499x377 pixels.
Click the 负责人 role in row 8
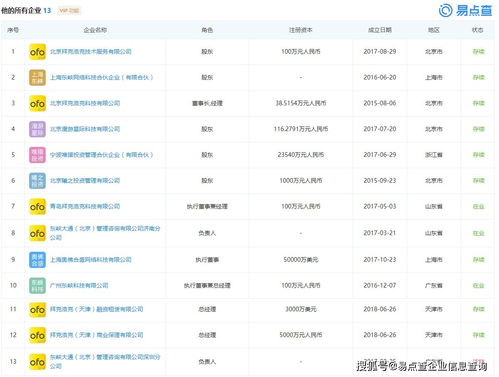point(207,233)
